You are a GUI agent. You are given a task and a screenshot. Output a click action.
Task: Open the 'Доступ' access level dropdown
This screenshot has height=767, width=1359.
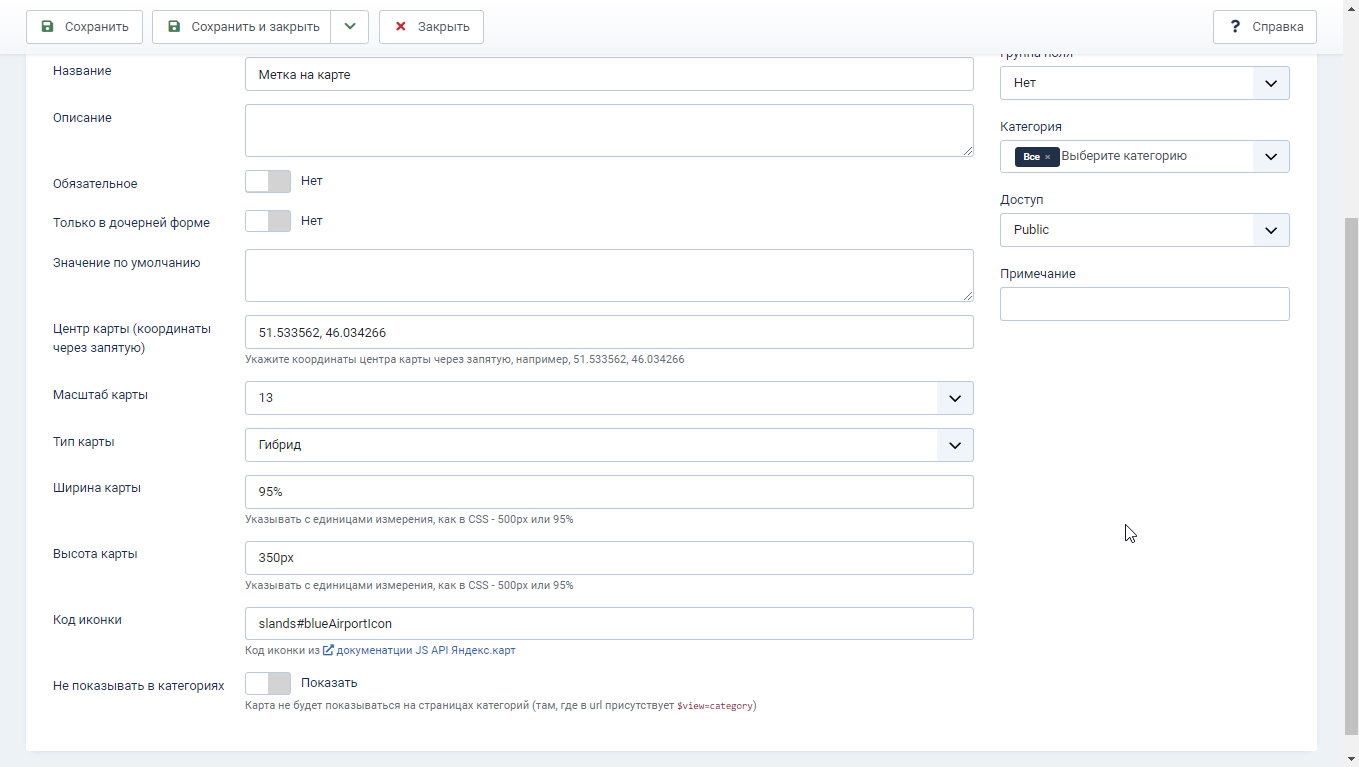[x=1270, y=230]
